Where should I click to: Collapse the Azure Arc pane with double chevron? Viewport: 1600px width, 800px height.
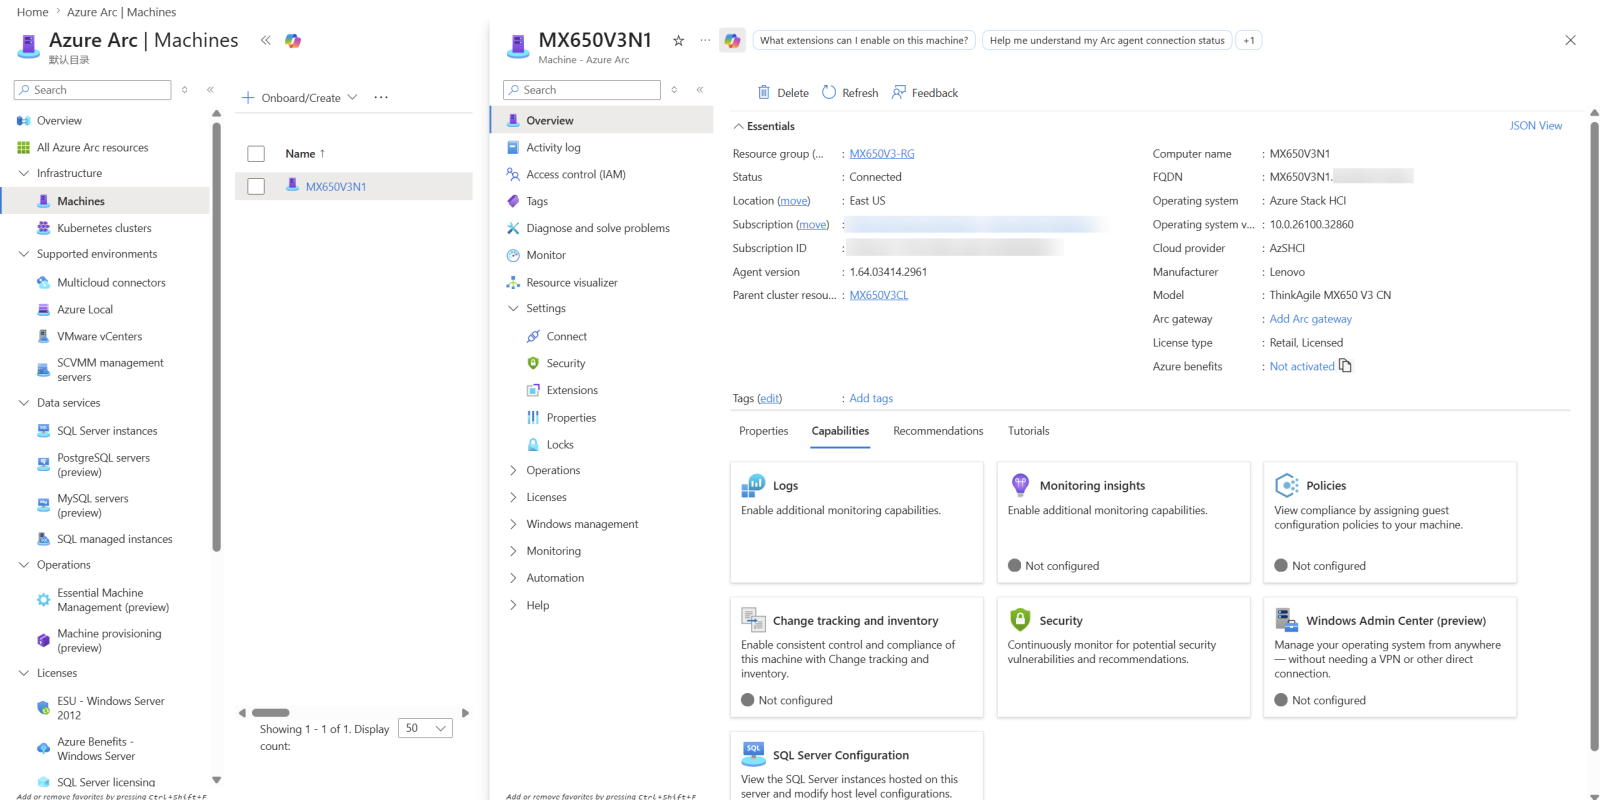point(265,40)
